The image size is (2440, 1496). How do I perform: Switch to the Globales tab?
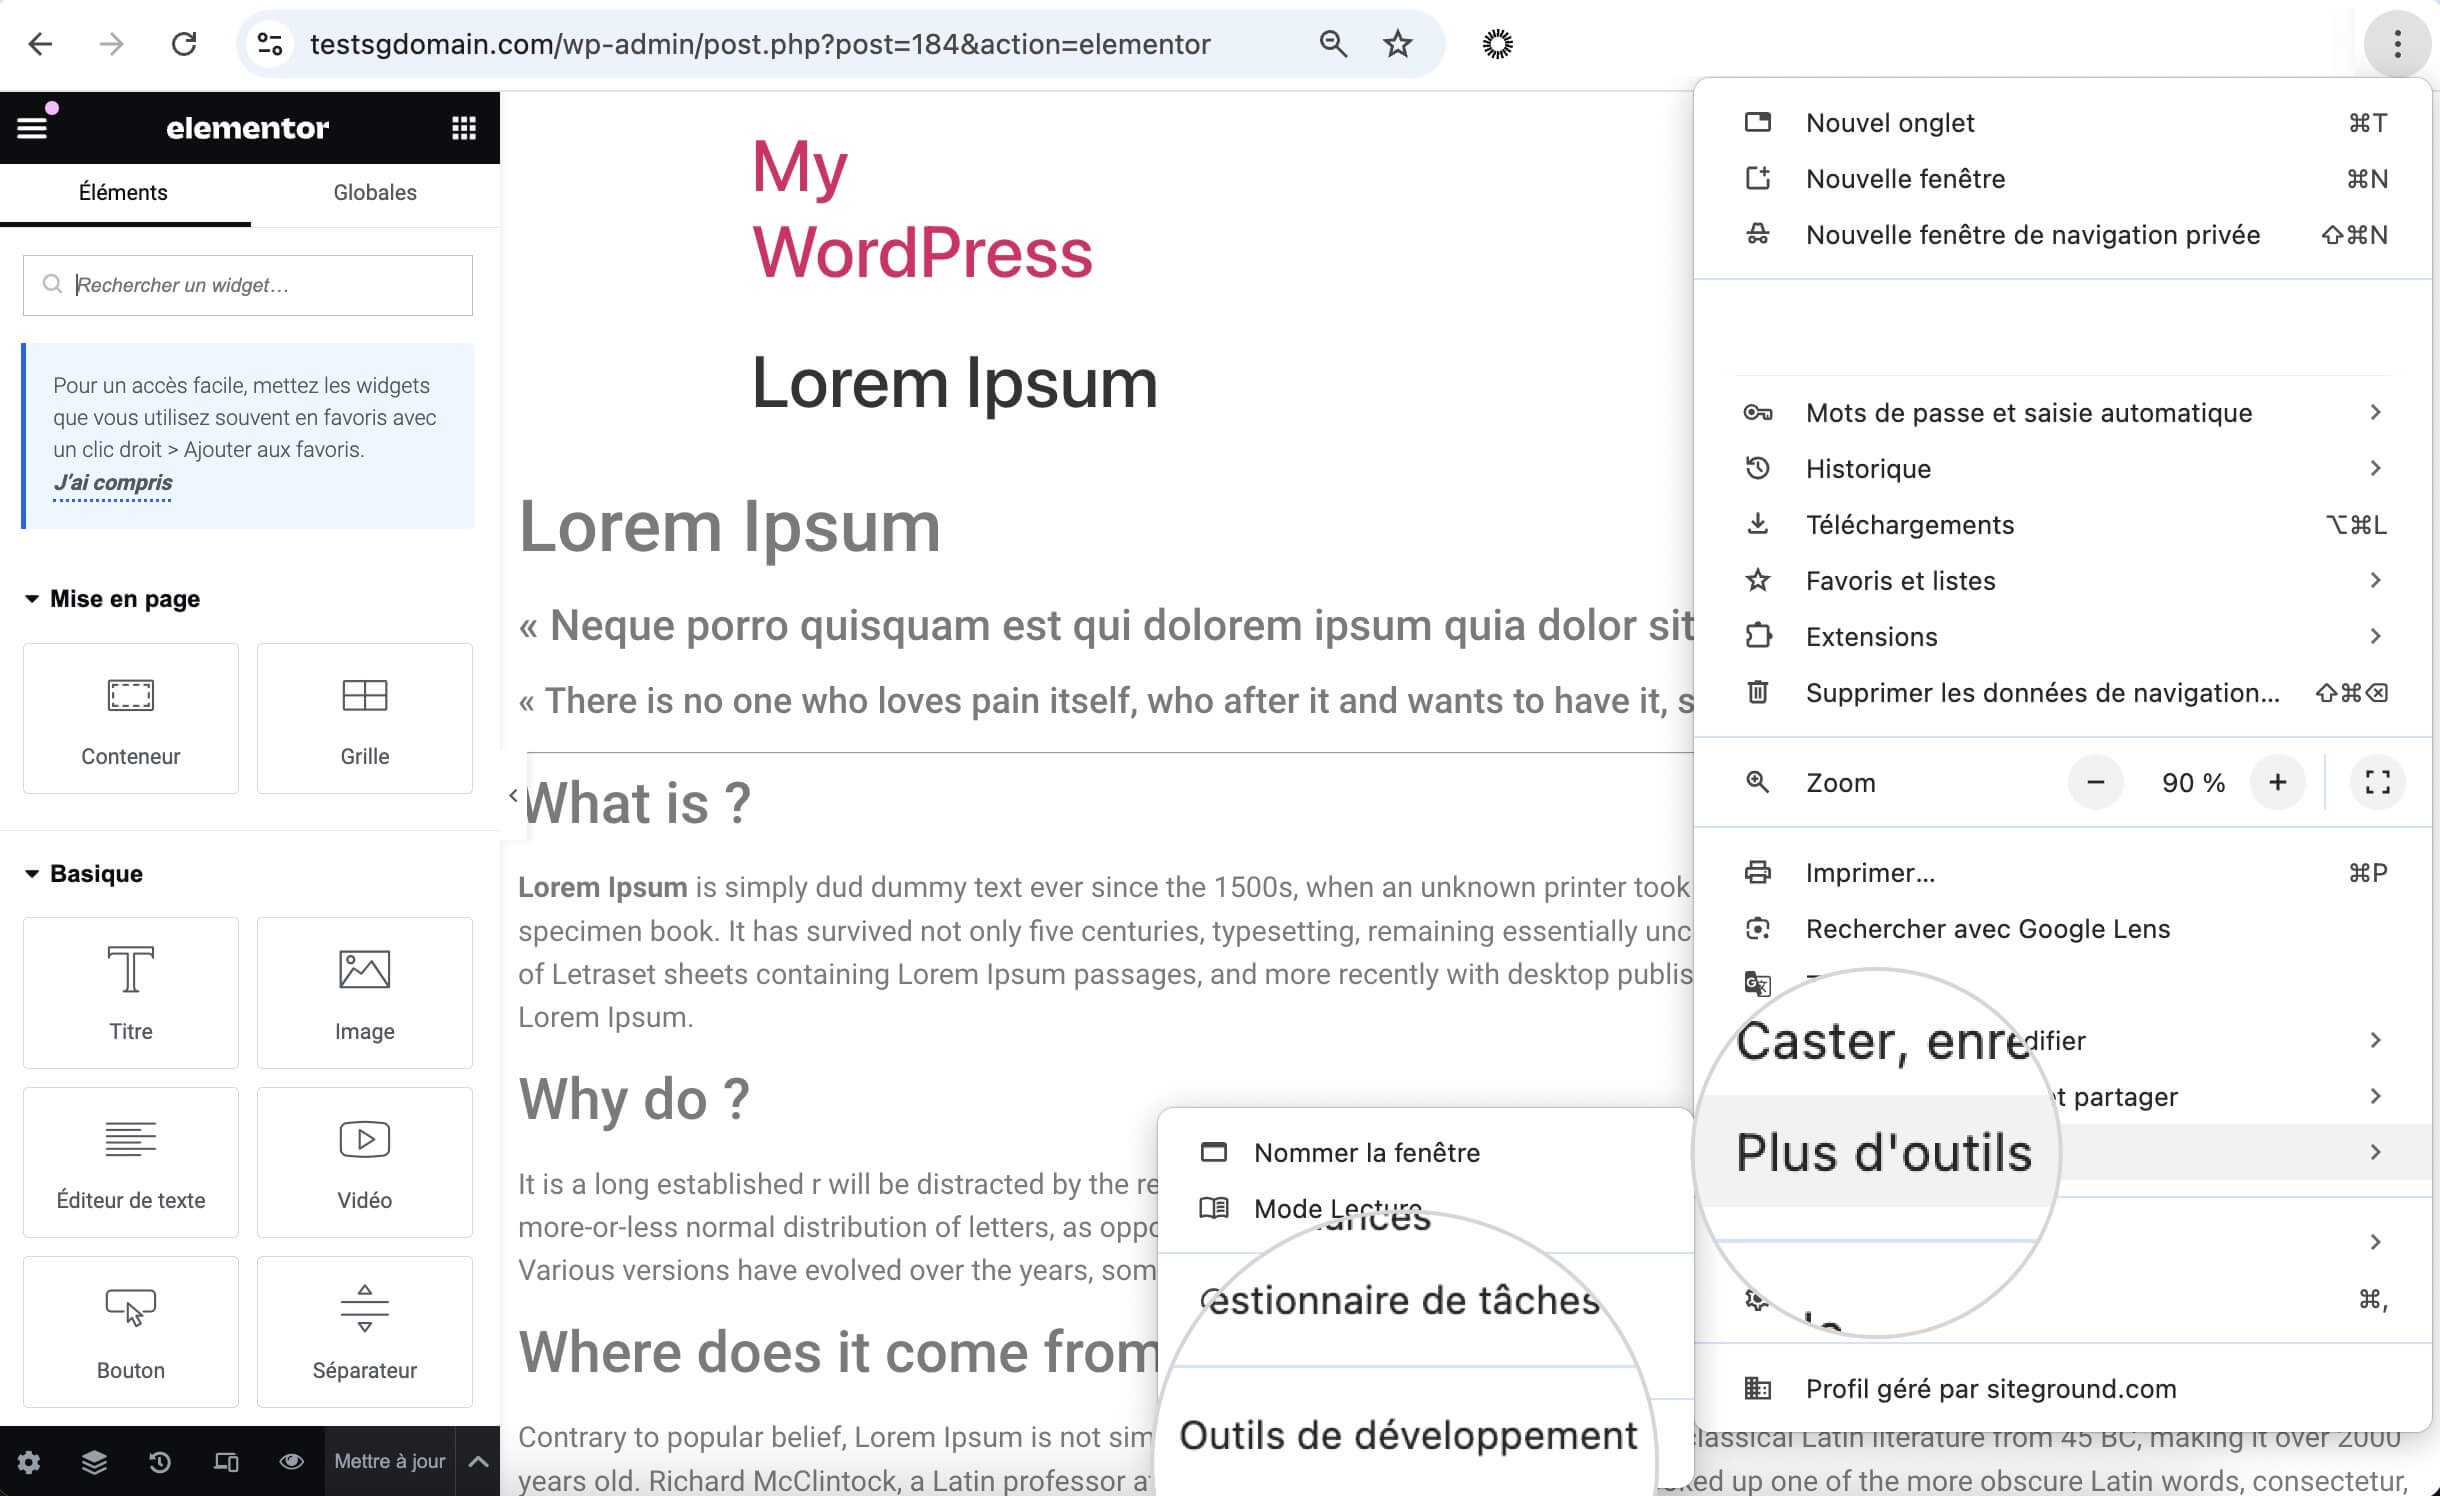(x=375, y=193)
